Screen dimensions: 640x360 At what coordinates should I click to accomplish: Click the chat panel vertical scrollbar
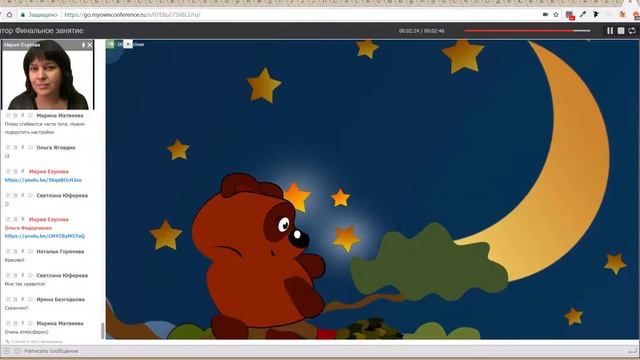(x=102, y=330)
